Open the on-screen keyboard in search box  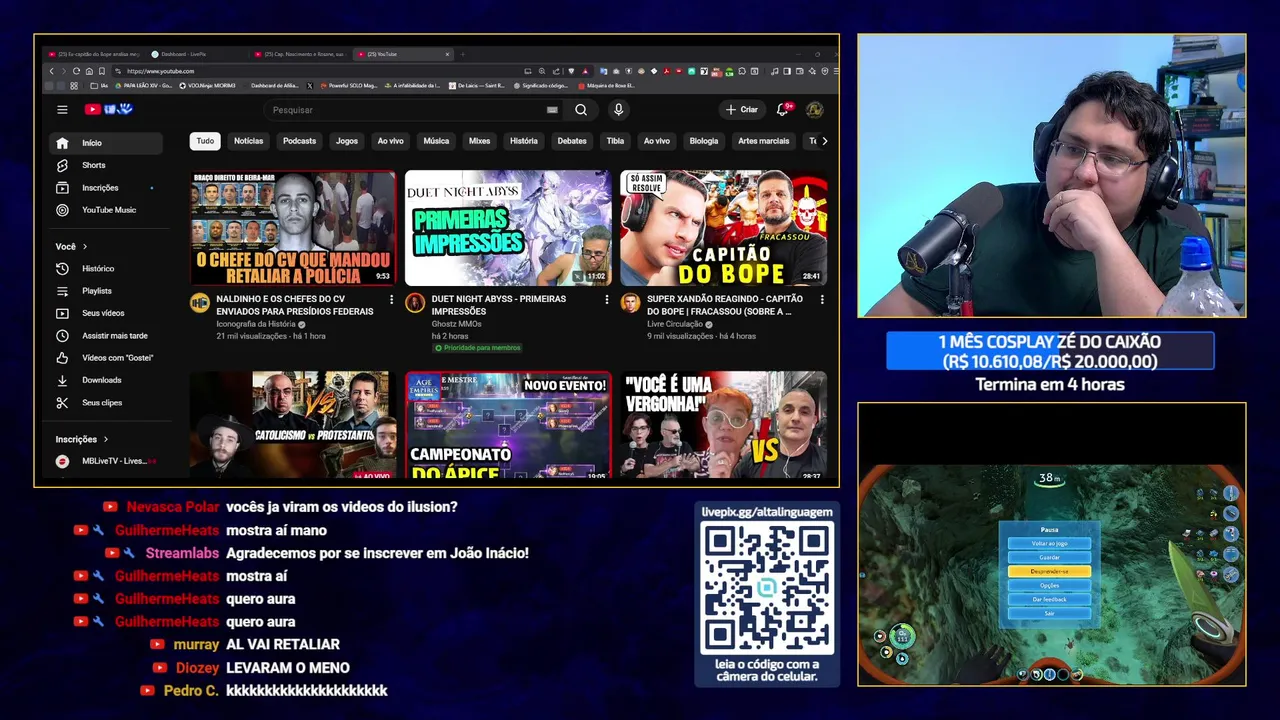coord(552,110)
